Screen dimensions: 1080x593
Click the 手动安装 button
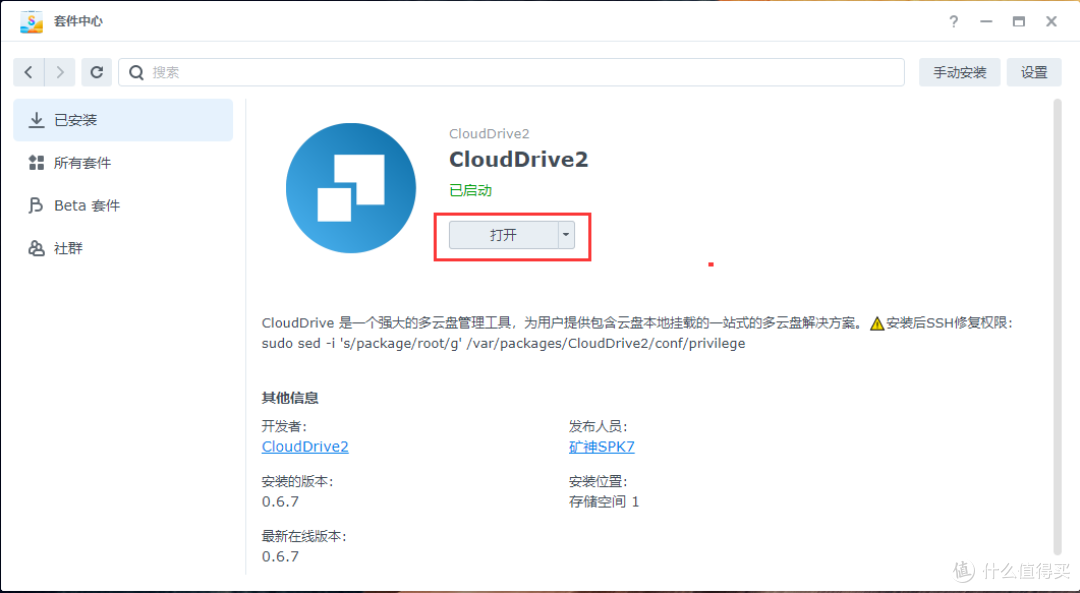pos(958,72)
